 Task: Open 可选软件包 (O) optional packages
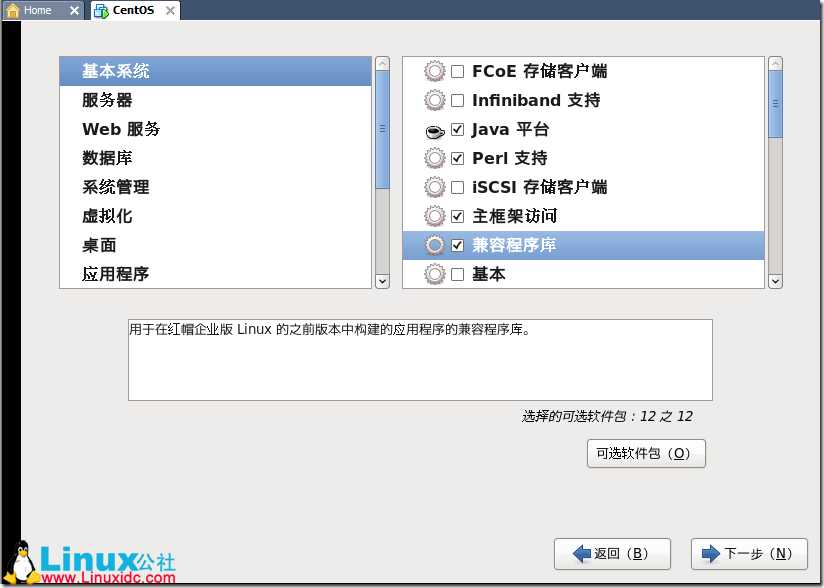[646, 453]
